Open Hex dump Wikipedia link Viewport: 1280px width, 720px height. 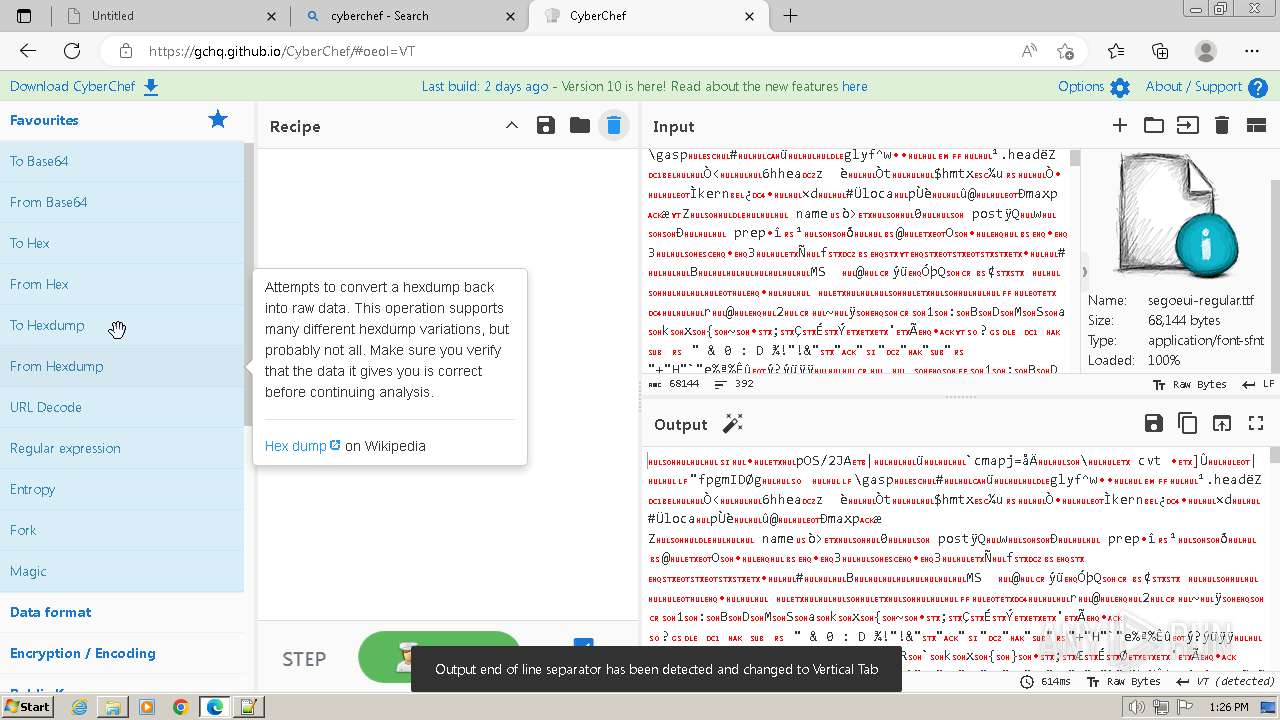(303, 446)
